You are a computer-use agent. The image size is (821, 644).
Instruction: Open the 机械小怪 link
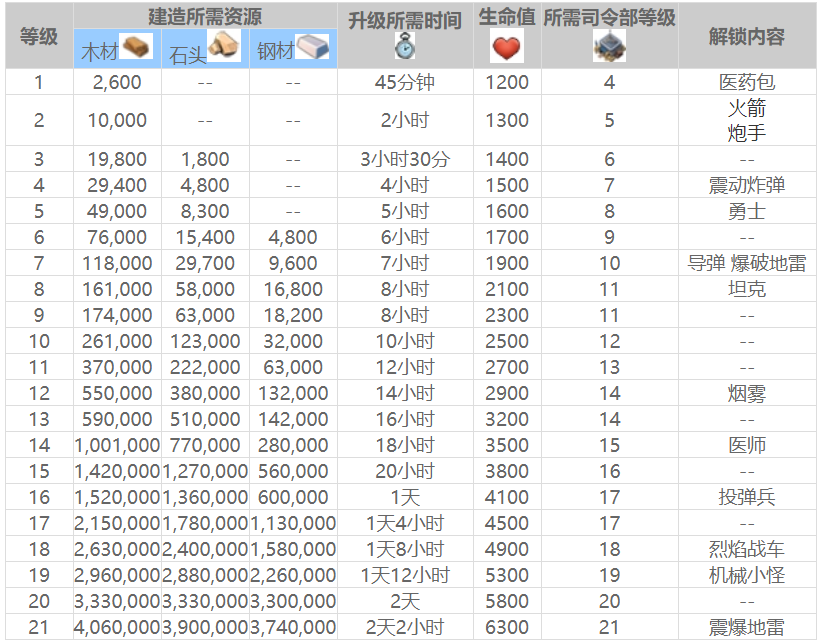(x=746, y=575)
